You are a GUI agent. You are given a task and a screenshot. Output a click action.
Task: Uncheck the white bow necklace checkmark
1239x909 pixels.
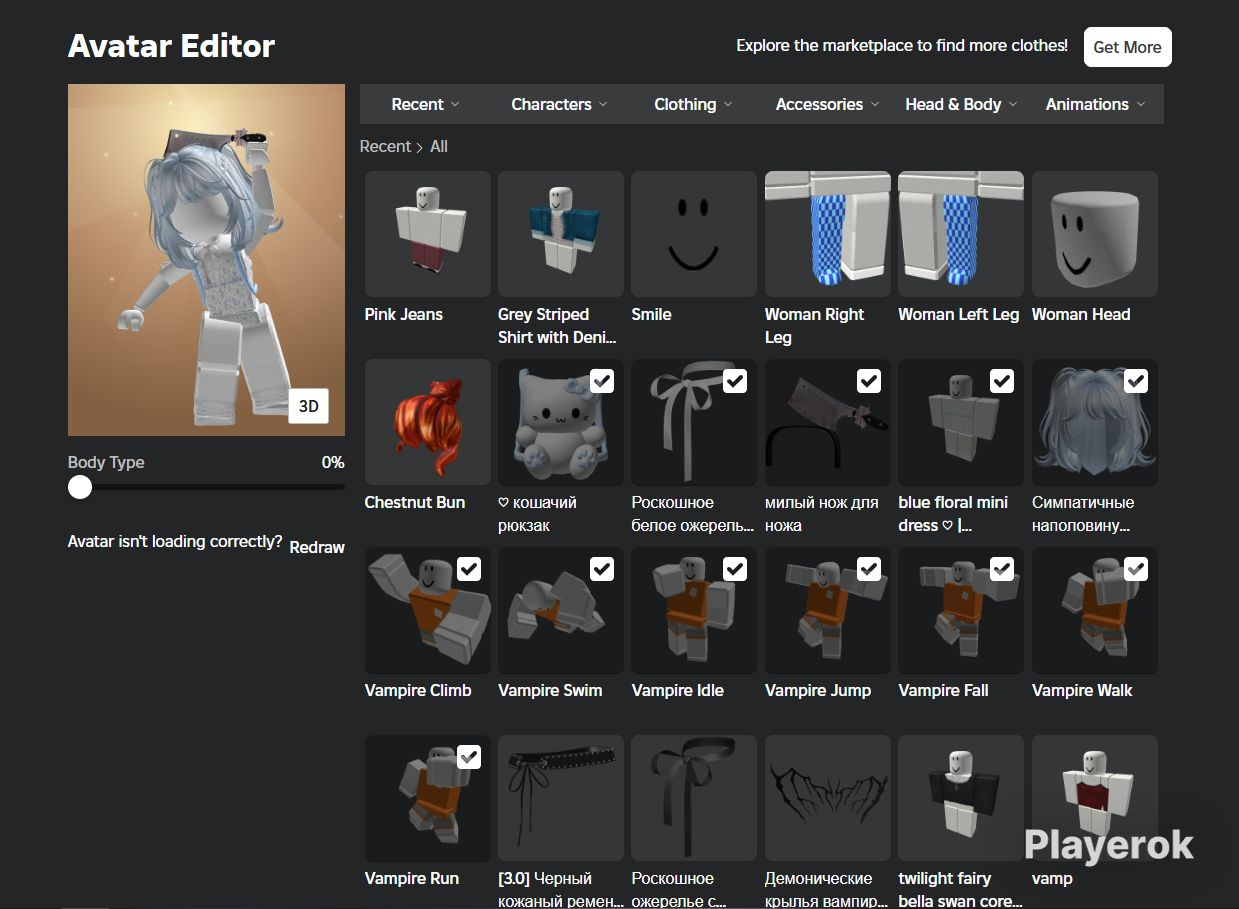tap(735, 381)
